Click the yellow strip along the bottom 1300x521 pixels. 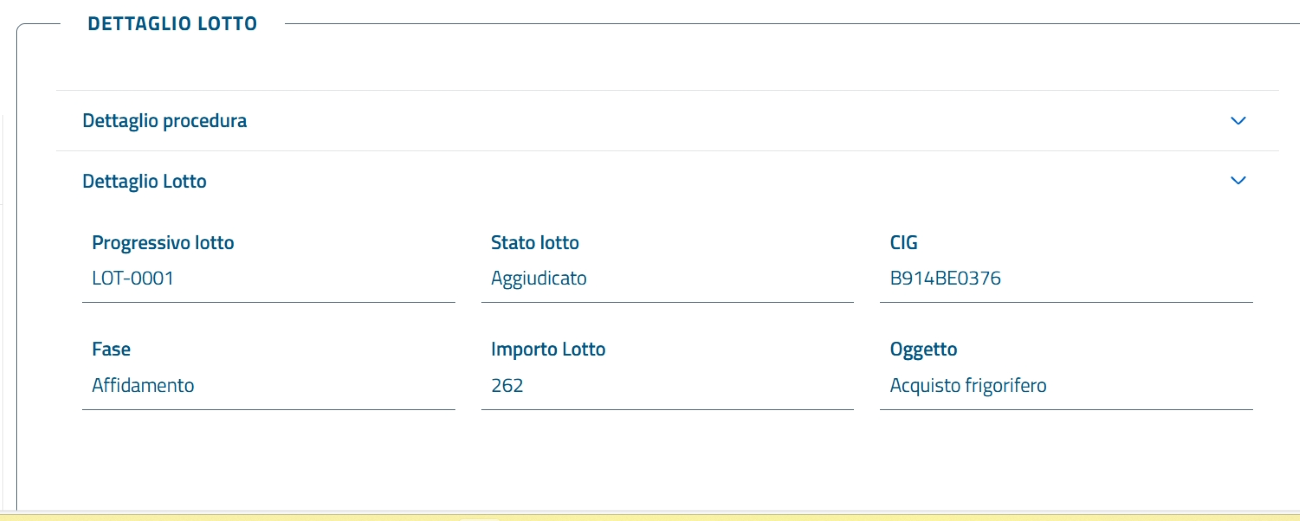pos(650,516)
